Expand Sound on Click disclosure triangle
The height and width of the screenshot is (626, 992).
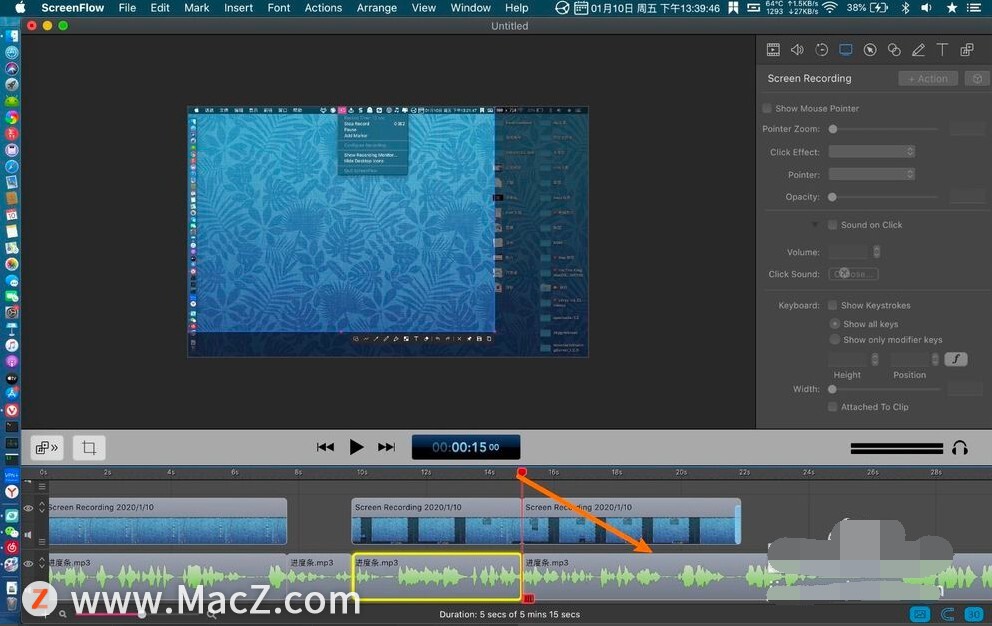[814, 225]
